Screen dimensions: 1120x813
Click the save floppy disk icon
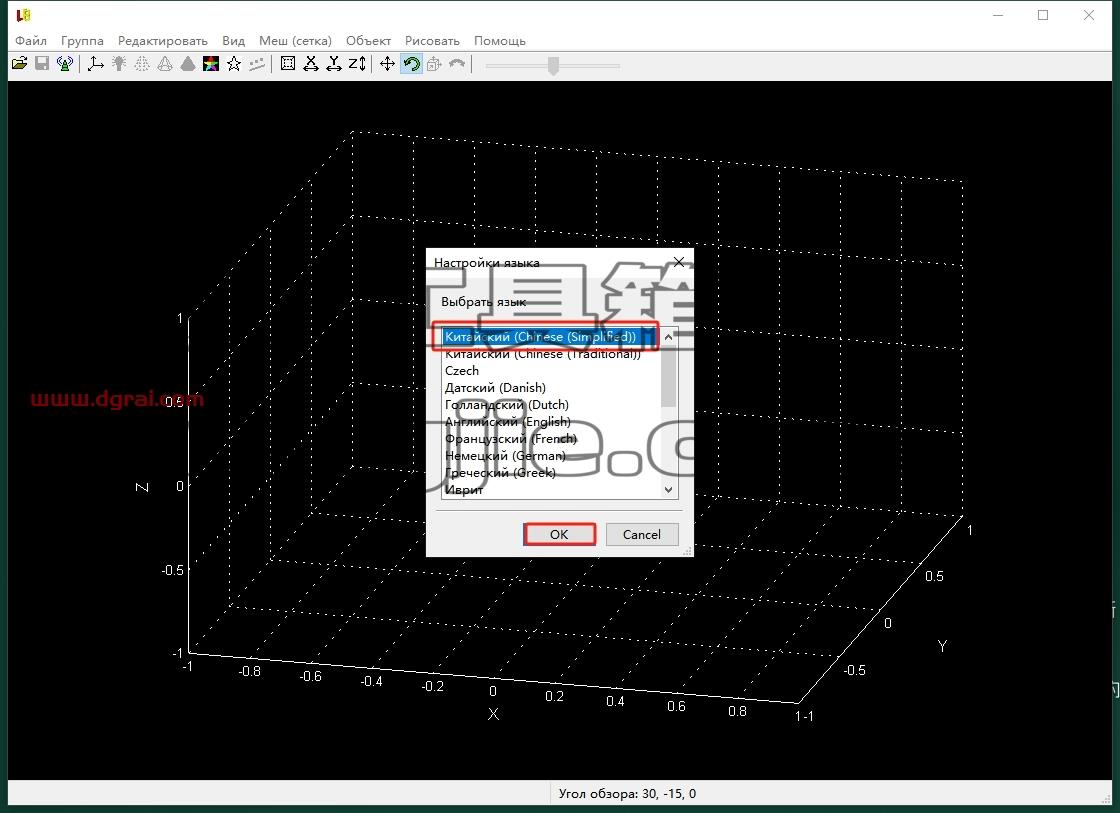(42, 64)
